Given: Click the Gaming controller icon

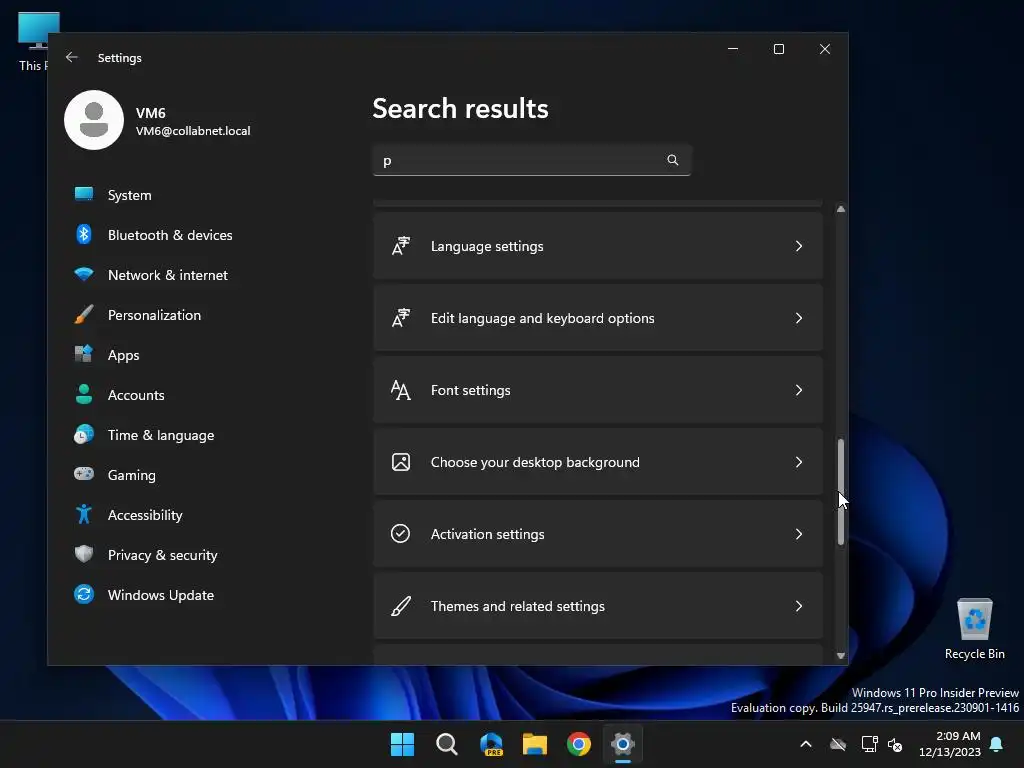Looking at the screenshot, I should pos(84,474).
